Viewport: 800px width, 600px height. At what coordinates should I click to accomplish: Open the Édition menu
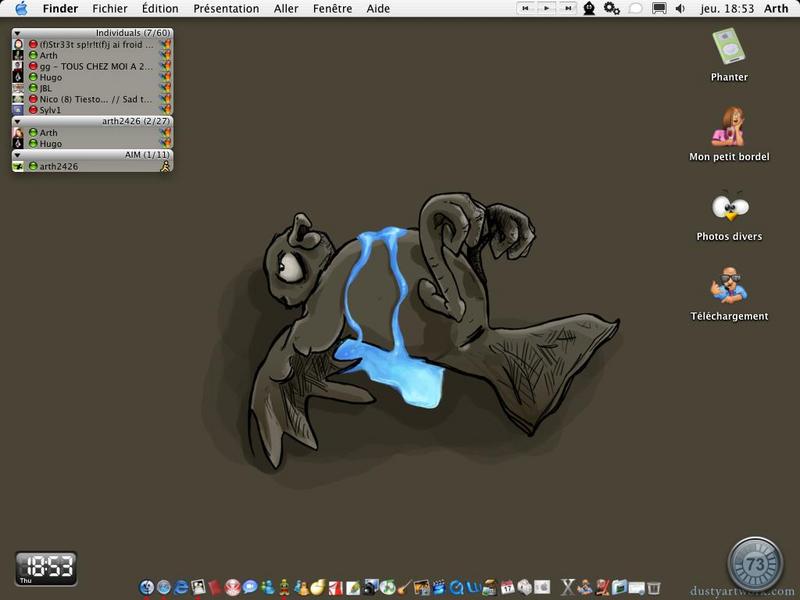click(x=160, y=9)
